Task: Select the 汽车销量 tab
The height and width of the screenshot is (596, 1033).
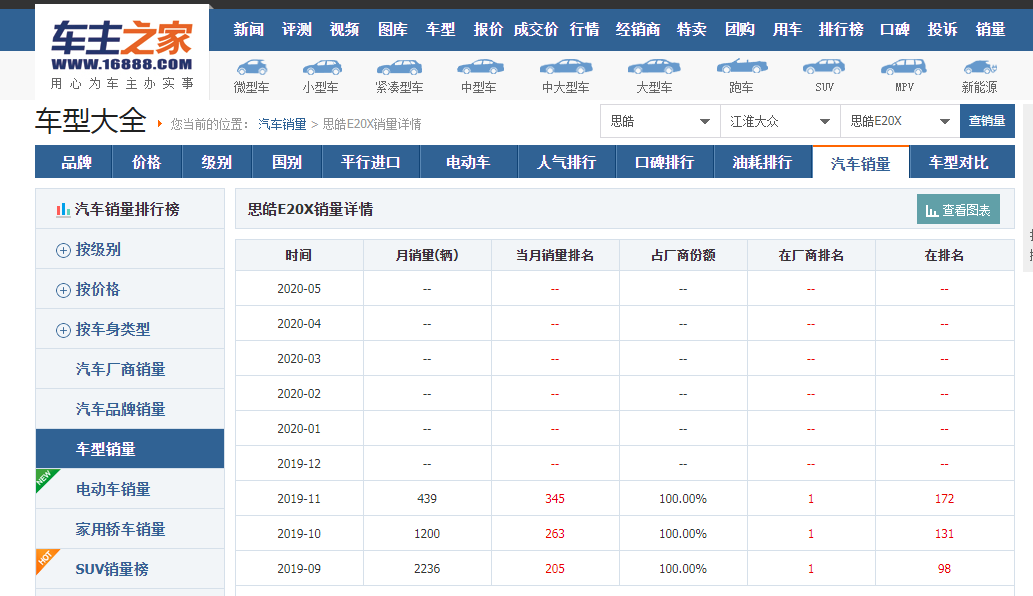Action: click(x=860, y=162)
